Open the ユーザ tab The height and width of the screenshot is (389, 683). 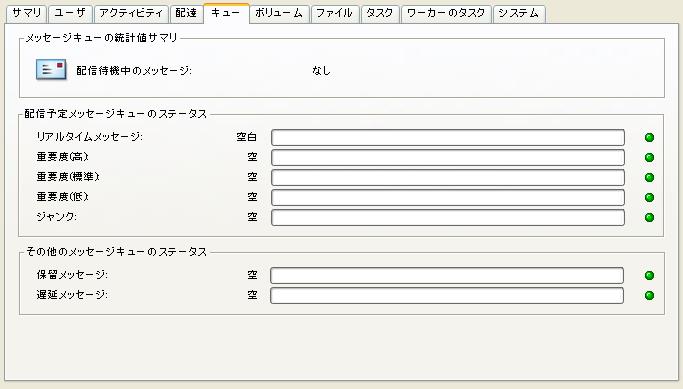coord(70,14)
